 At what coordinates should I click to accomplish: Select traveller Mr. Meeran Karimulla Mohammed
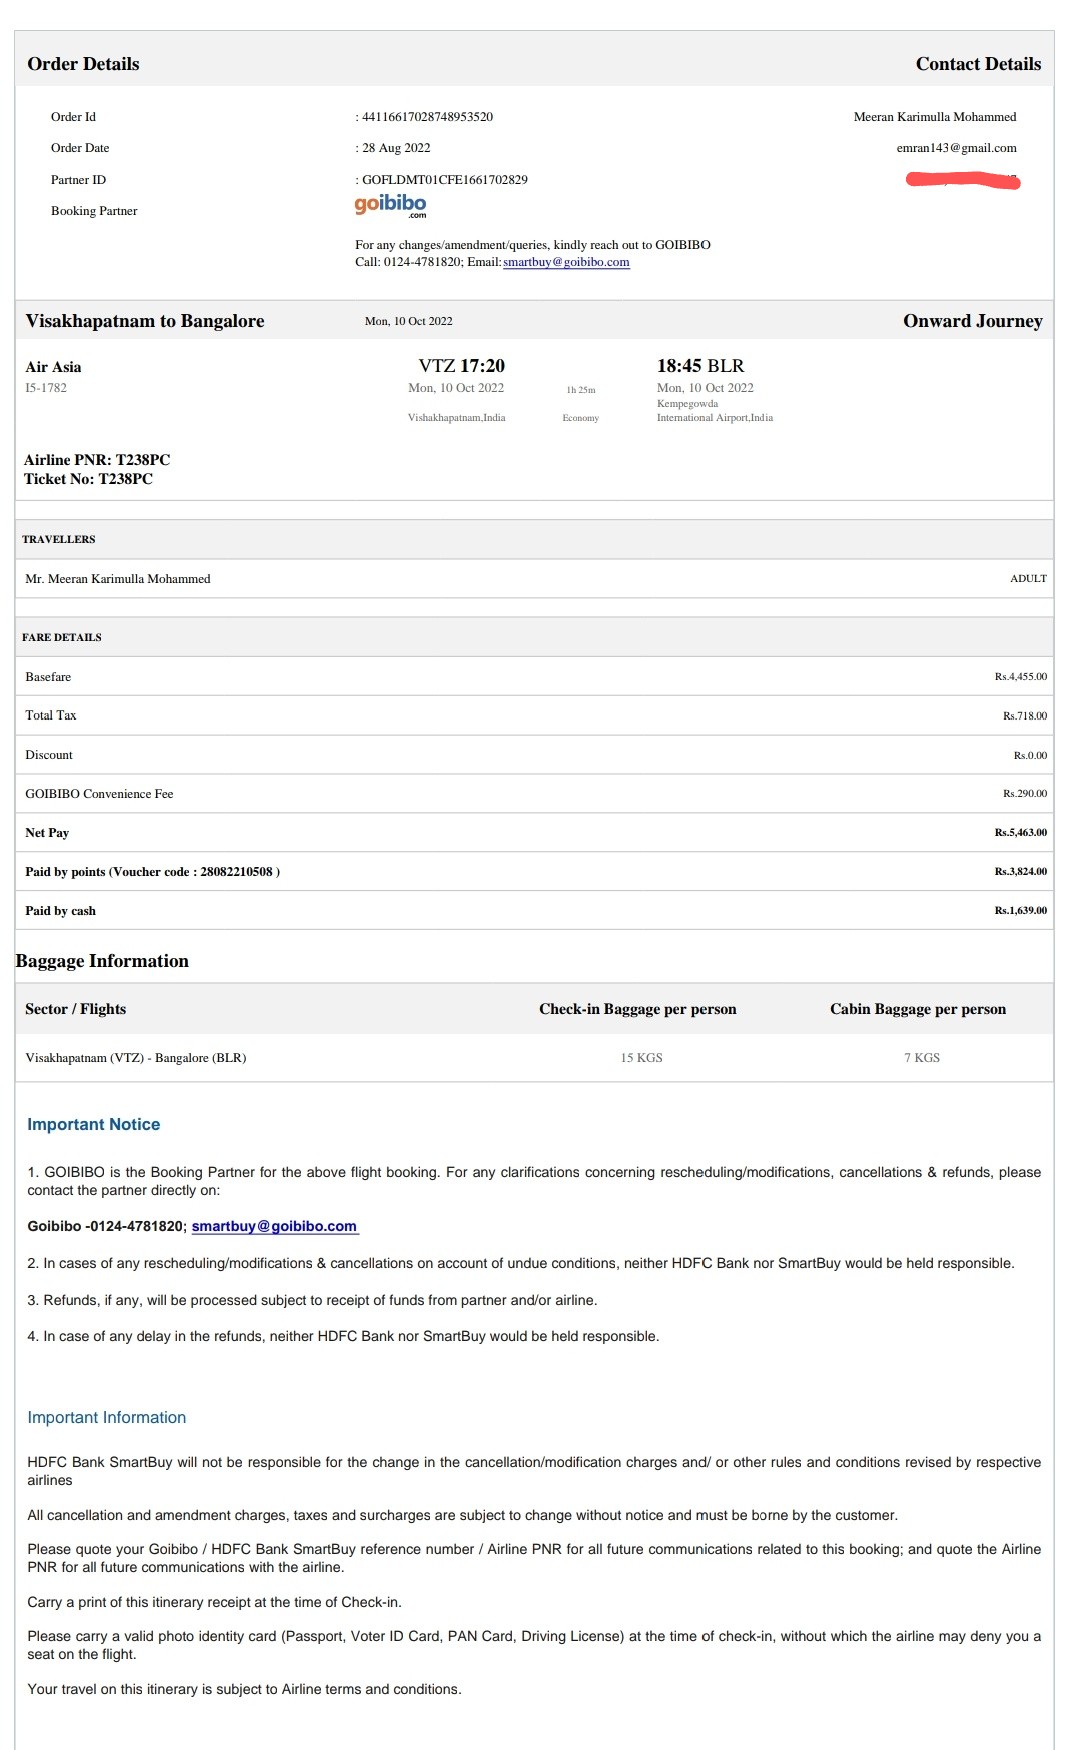tap(118, 579)
